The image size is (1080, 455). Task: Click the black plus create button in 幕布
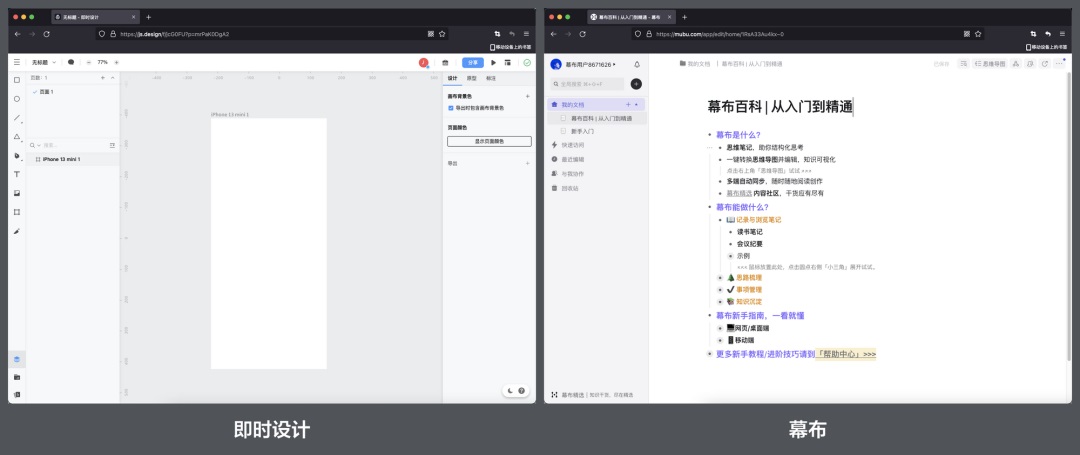coord(636,84)
